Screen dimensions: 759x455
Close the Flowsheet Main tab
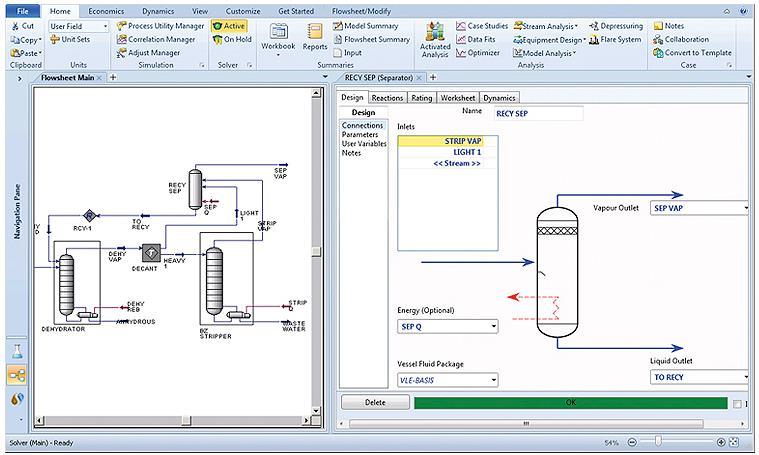[99, 77]
